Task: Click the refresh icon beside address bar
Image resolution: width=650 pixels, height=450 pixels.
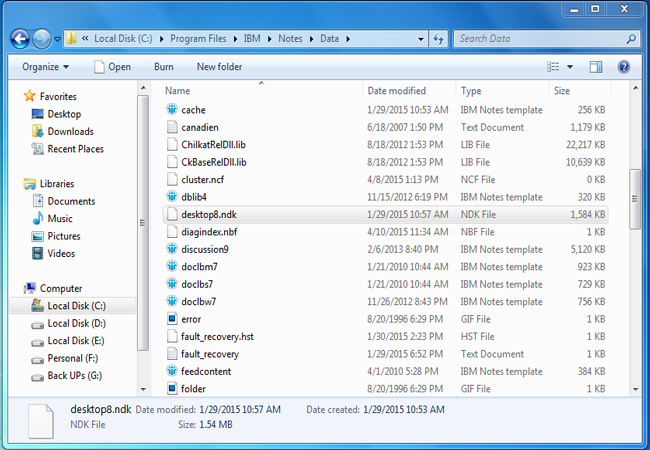Action: pos(439,39)
